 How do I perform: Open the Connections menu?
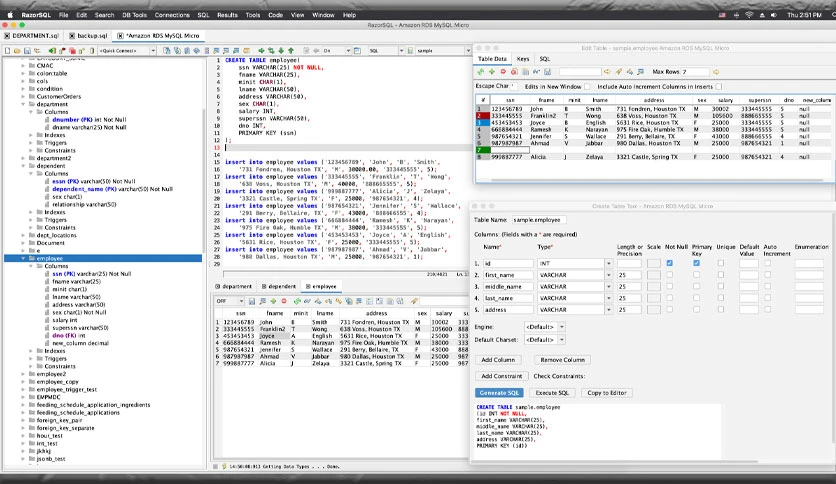click(x=172, y=15)
